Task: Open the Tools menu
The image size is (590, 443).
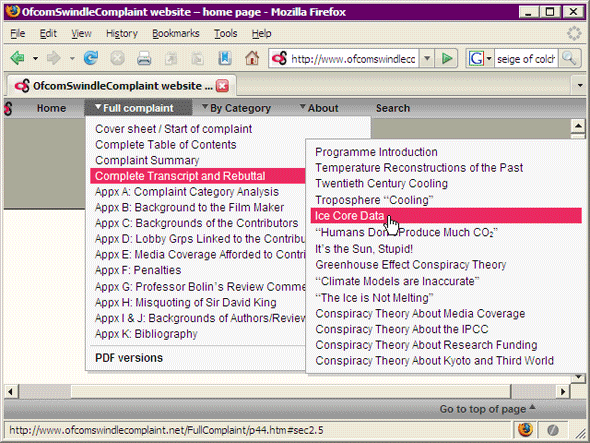Action: 225,33
